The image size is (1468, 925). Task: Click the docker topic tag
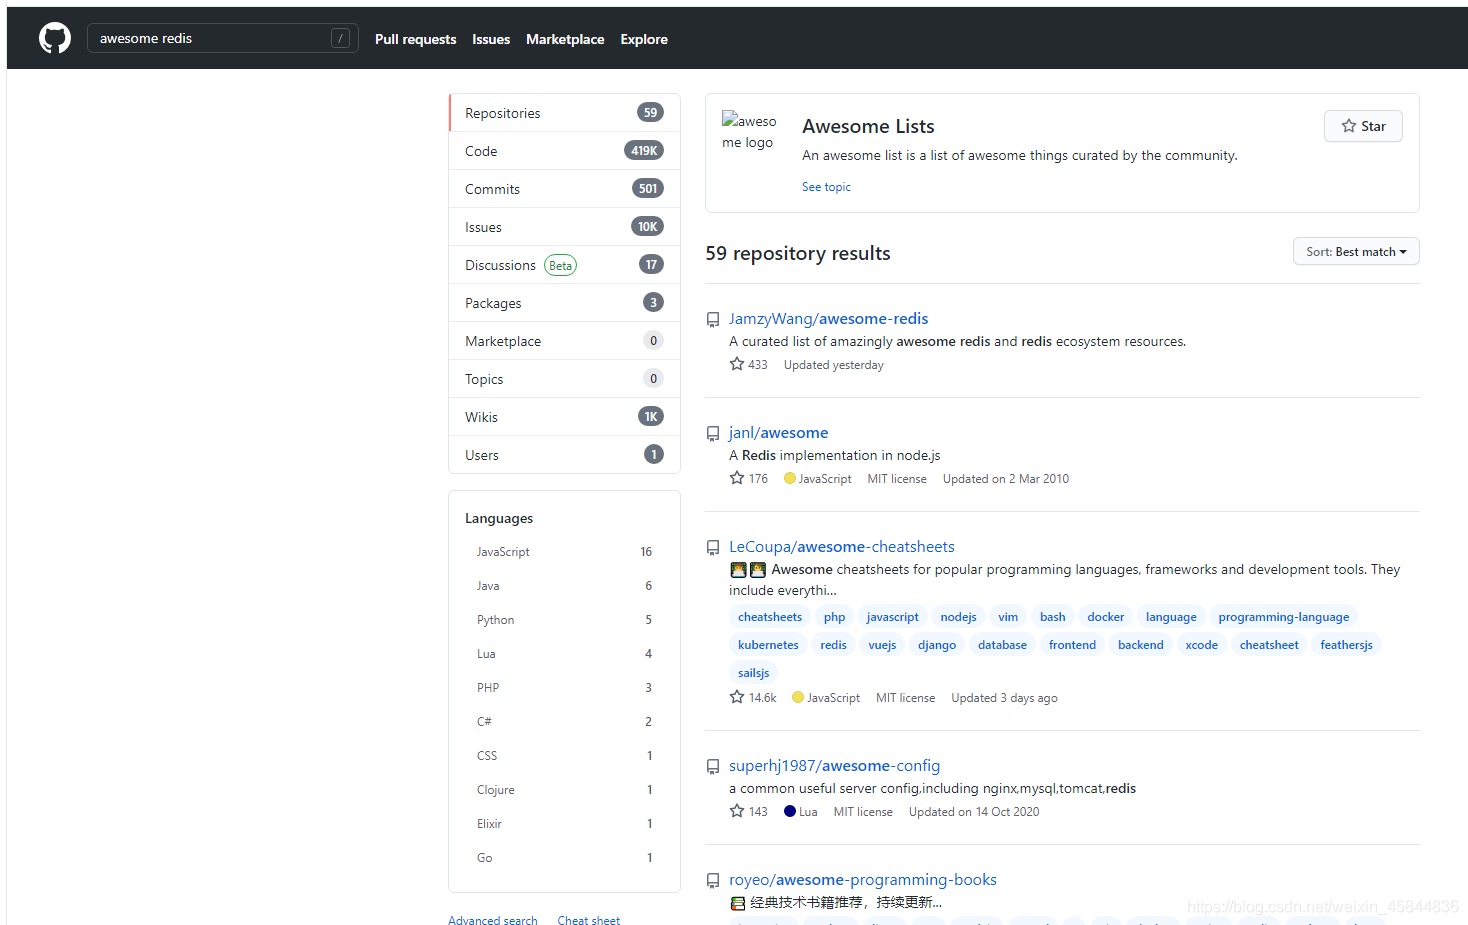click(x=1105, y=617)
